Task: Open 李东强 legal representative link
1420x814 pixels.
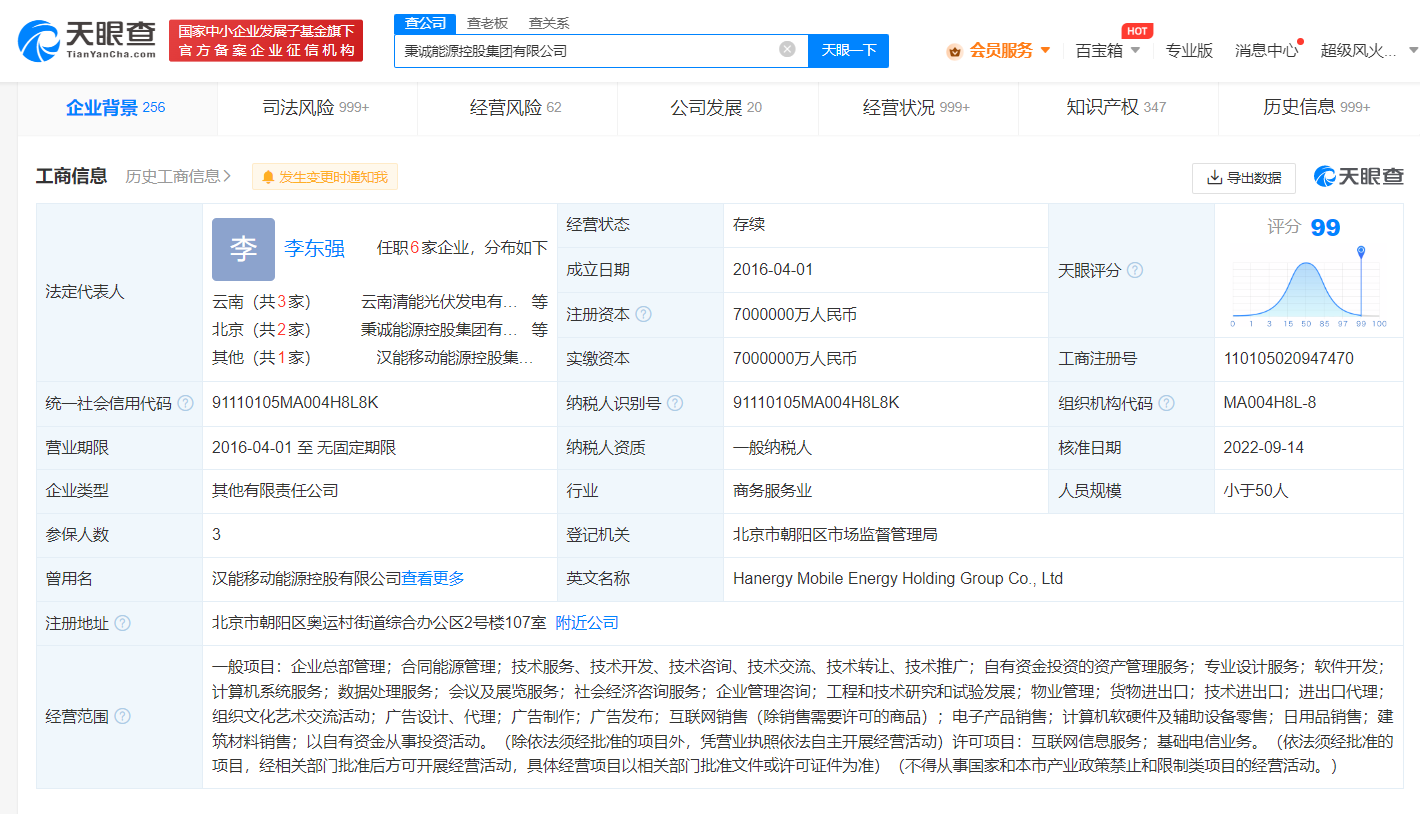Action: 314,249
